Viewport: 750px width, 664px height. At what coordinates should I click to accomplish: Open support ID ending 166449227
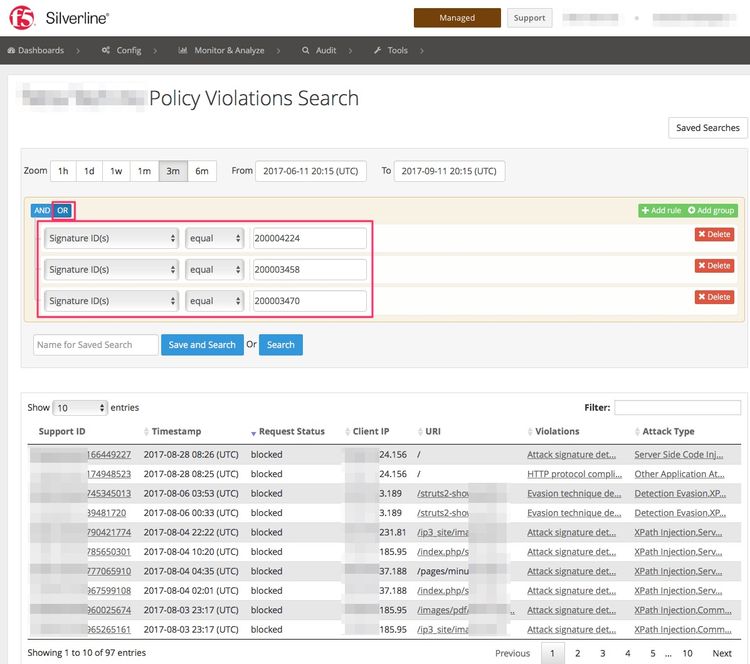coord(109,454)
